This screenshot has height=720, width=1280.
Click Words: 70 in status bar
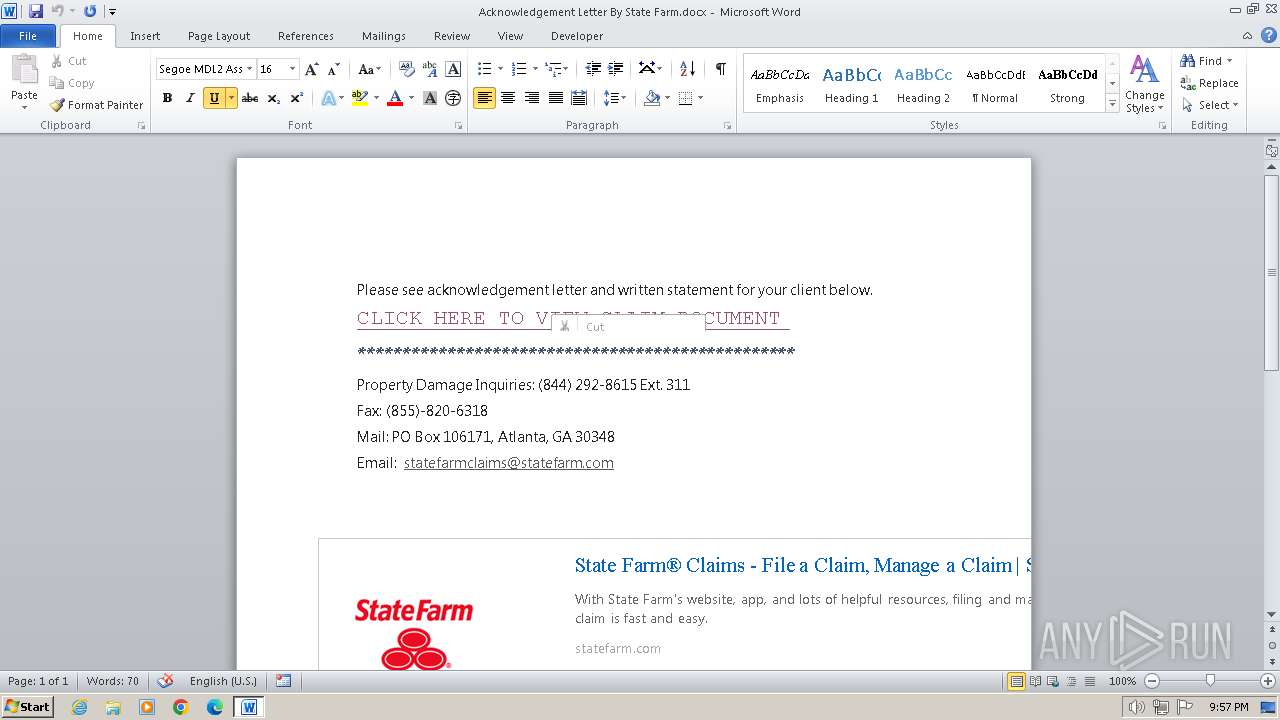pos(113,681)
